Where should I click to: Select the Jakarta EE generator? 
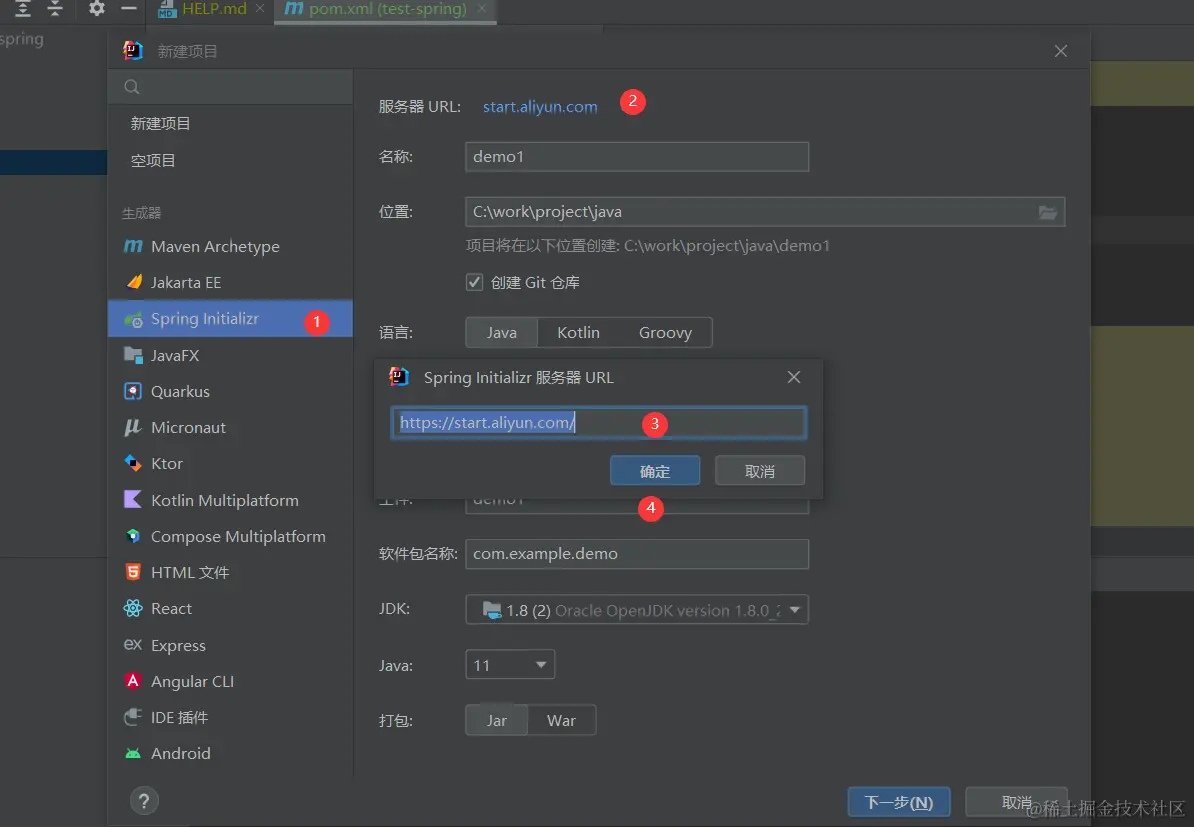230,283
